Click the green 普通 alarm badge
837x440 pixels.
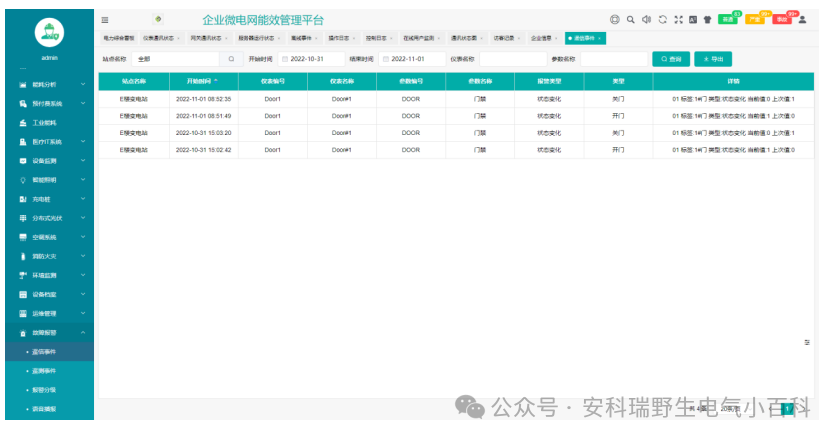728,20
